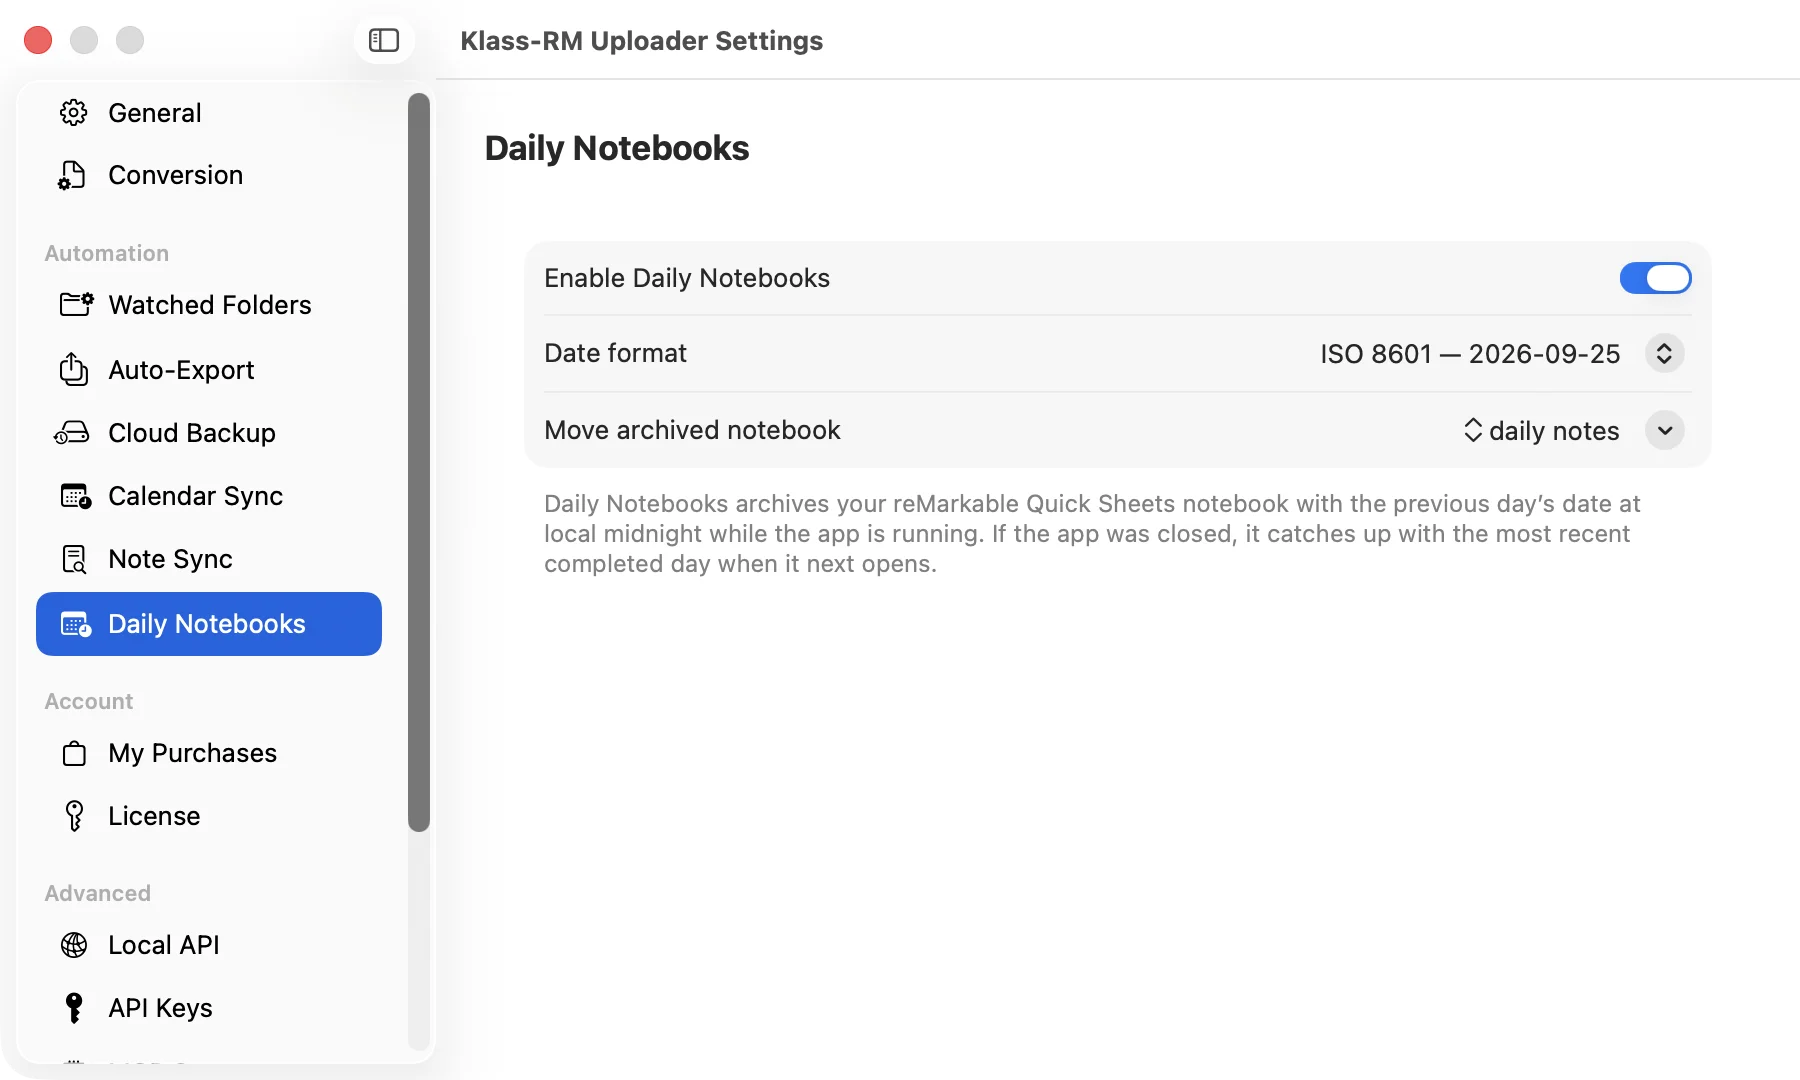The height and width of the screenshot is (1080, 1800).
Task: Click the License key icon
Action: [74, 816]
